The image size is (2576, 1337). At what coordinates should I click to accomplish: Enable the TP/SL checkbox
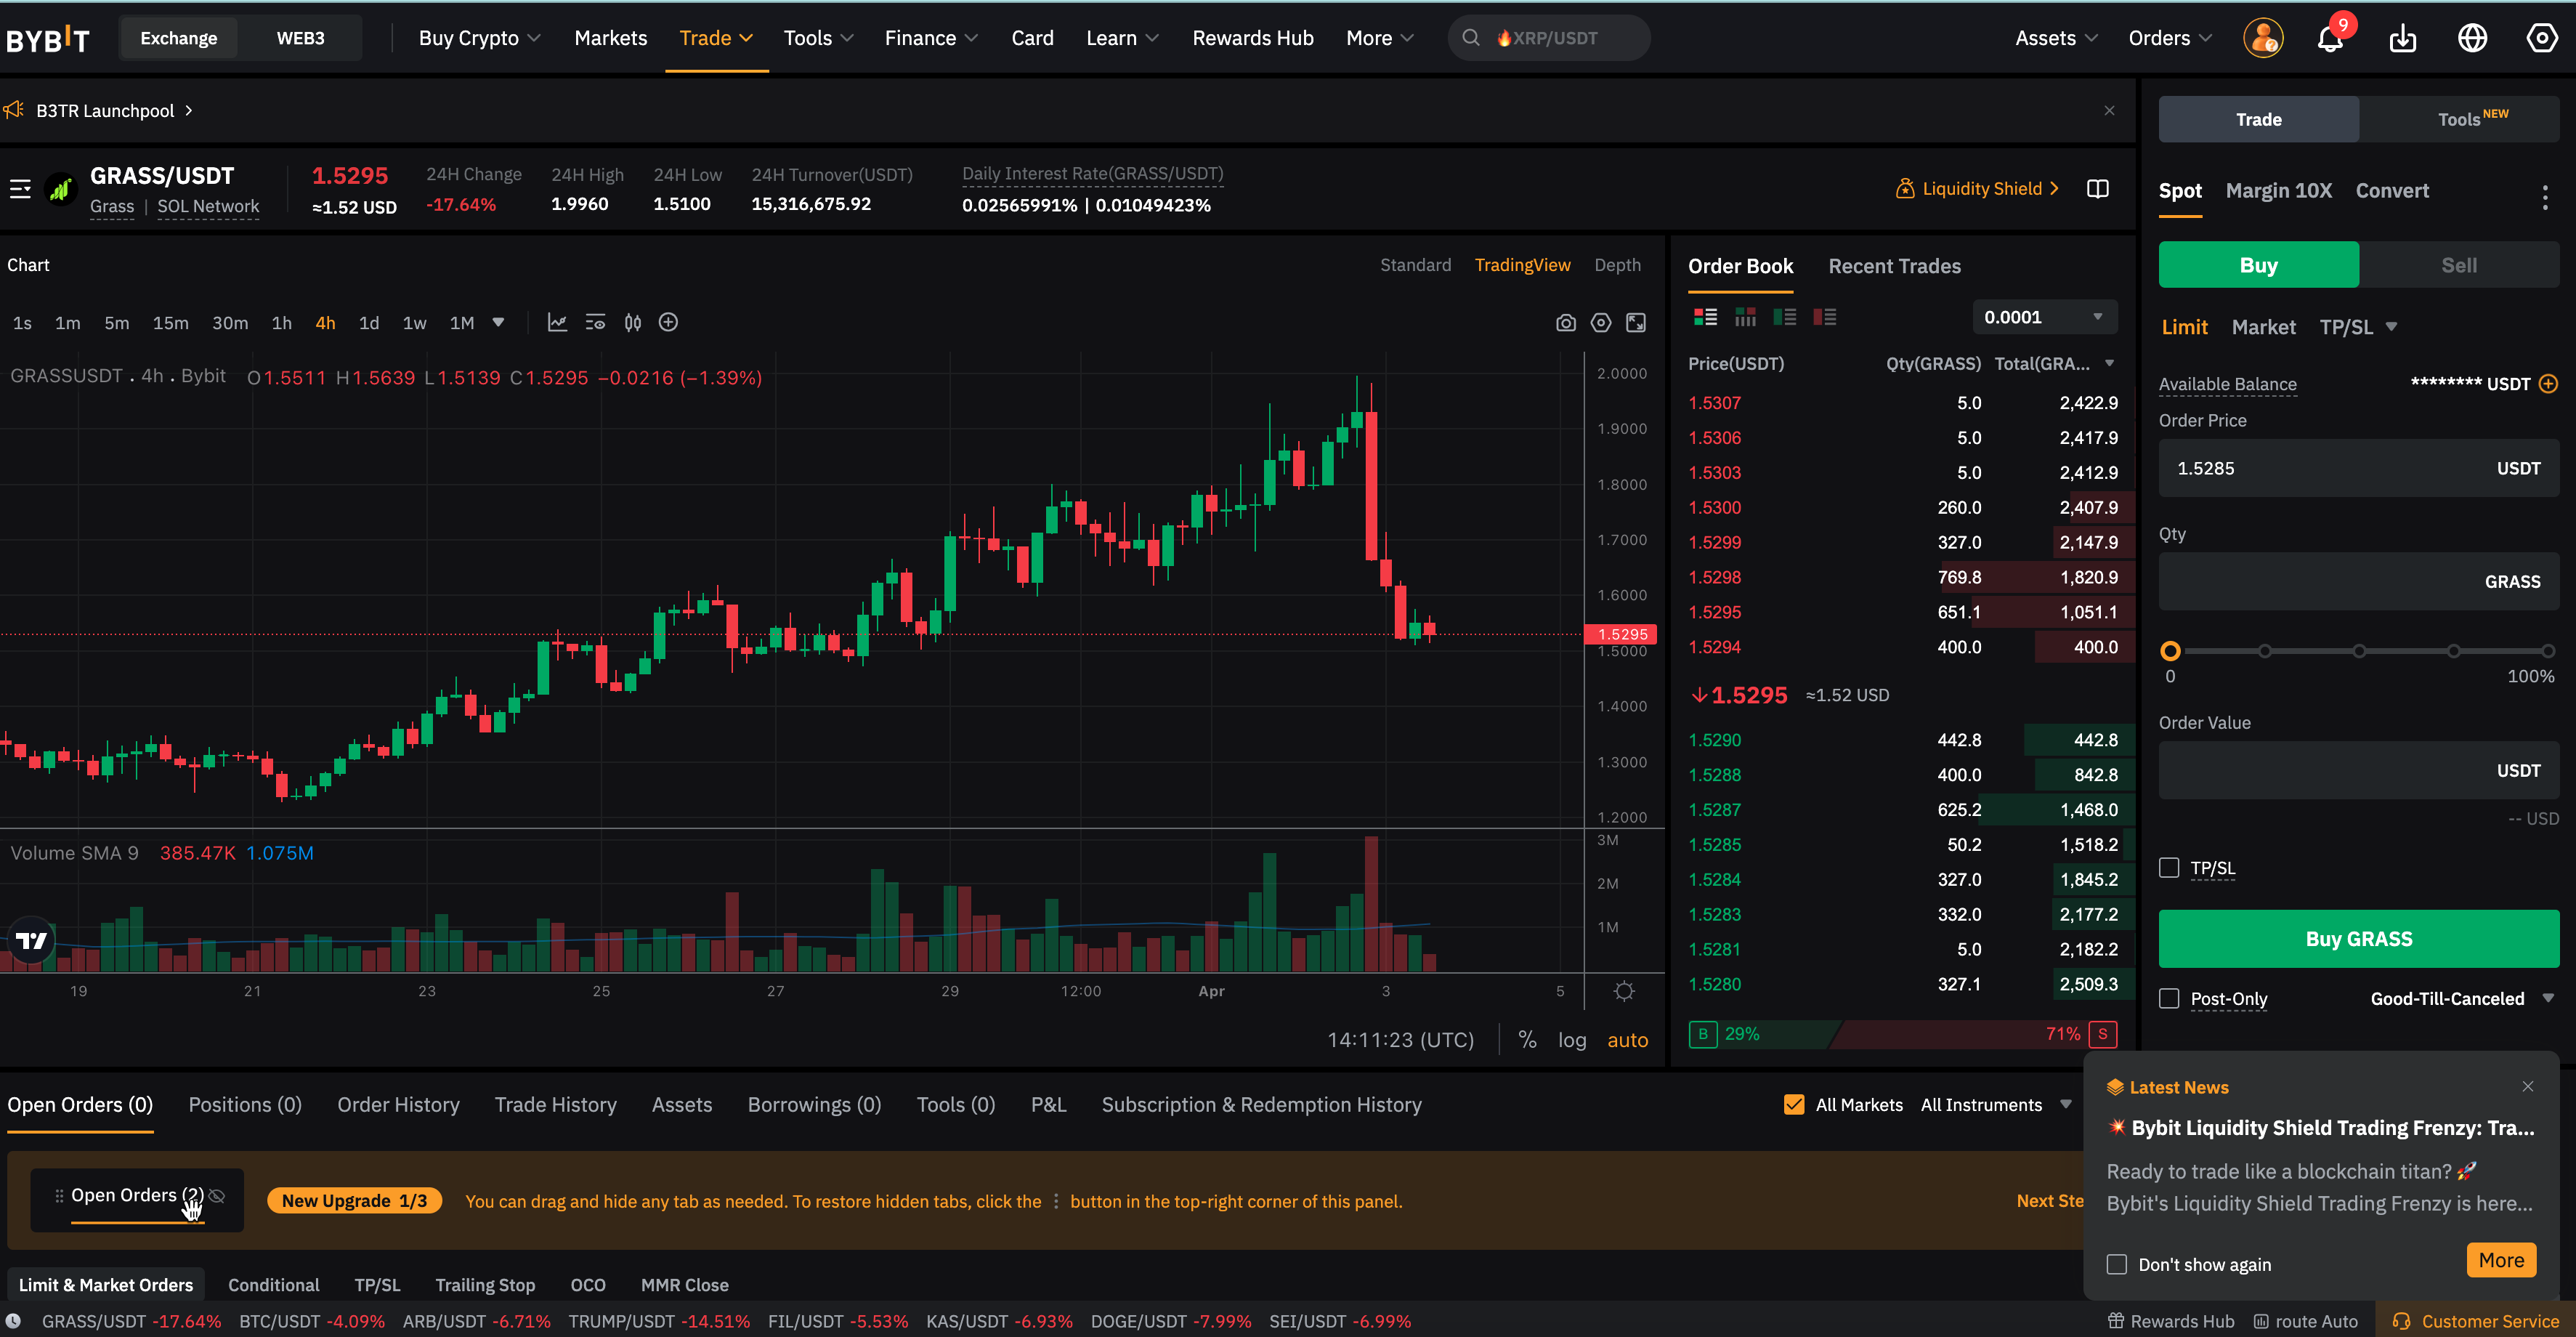2169,868
